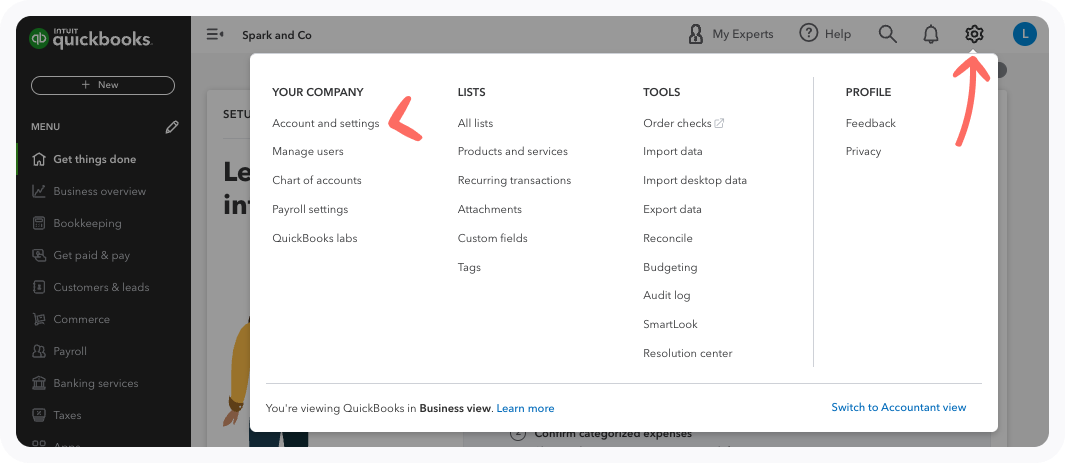Click the Get things done house icon
This screenshot has height=463, width=1065.
click(39, 159)
